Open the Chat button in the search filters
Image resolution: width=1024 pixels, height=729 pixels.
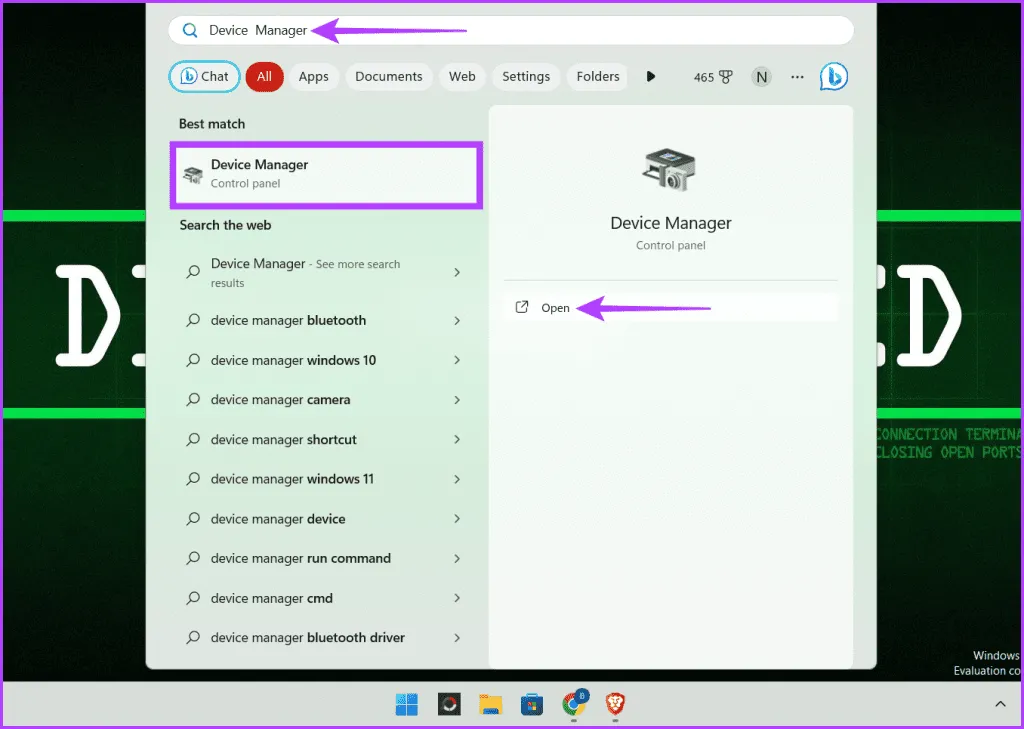tap(205, 77)
